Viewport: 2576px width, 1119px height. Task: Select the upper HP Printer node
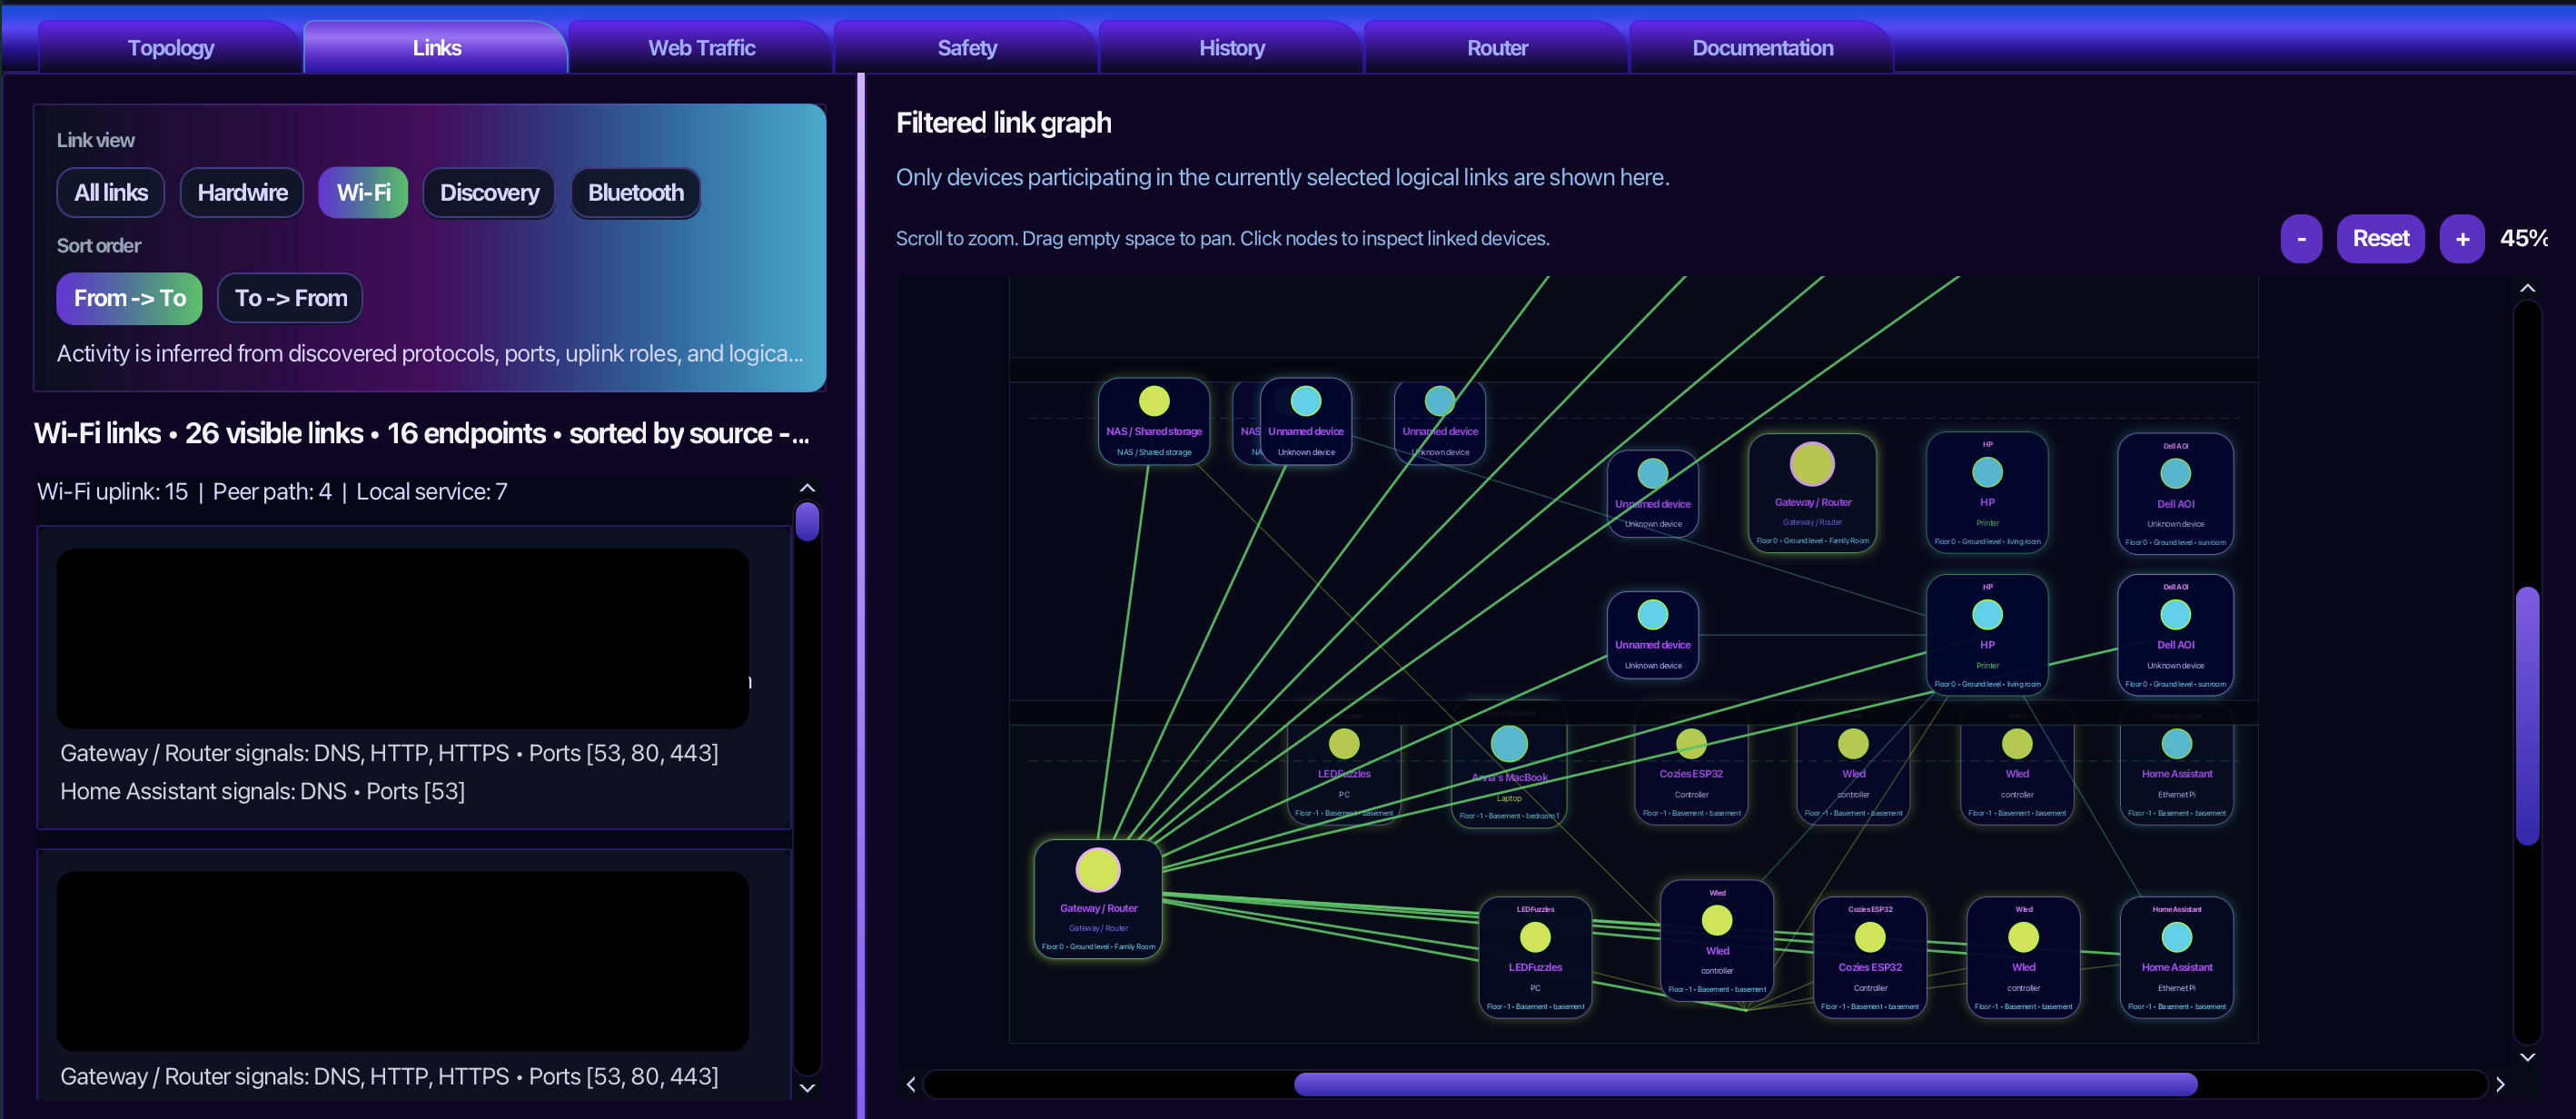(x=1987, y=492)
